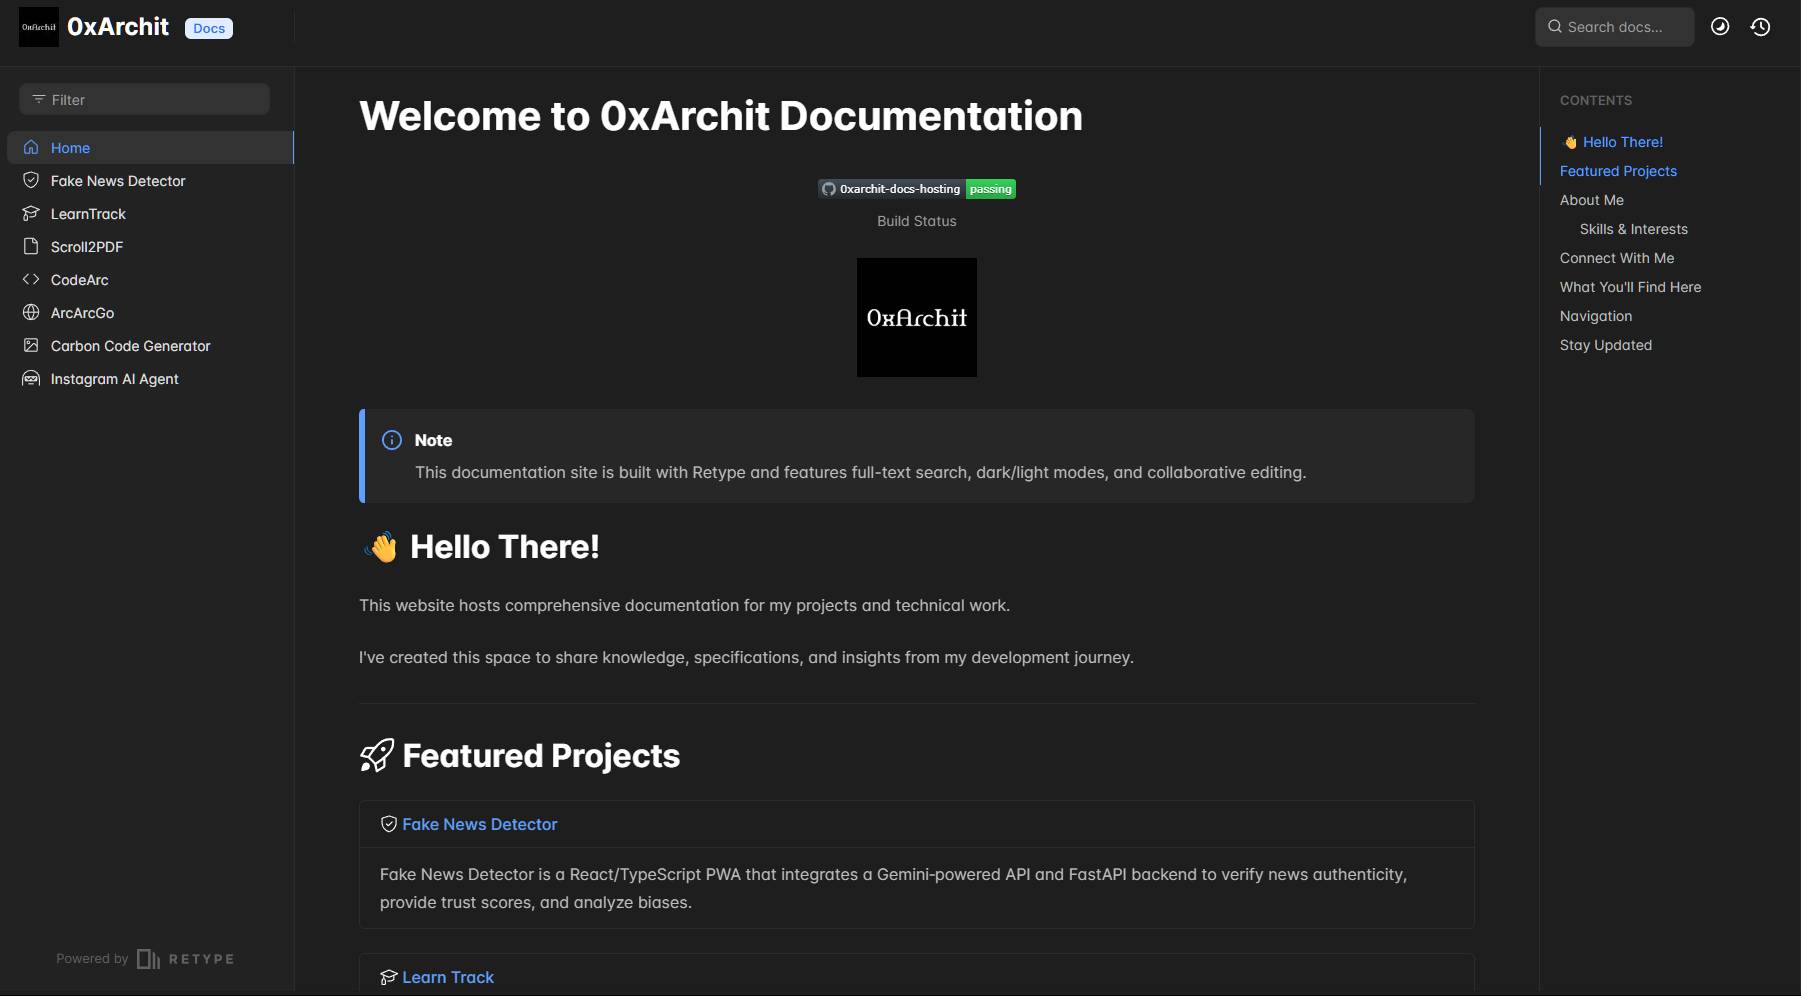Click the Welcome to 0xArchit Documentation heading
The height and width of the screenshot is (996, 1801).
pos(721,116)
